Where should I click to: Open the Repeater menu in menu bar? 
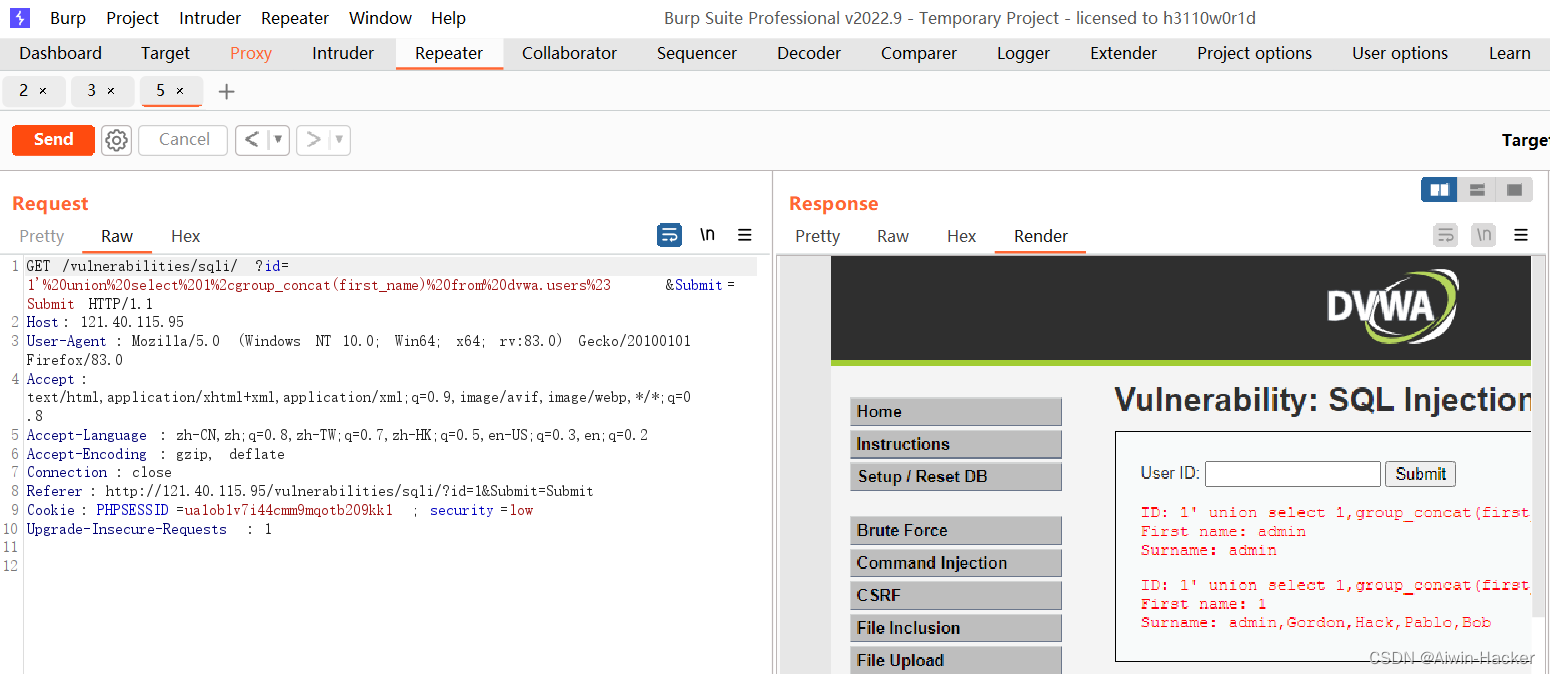[295, 18]
